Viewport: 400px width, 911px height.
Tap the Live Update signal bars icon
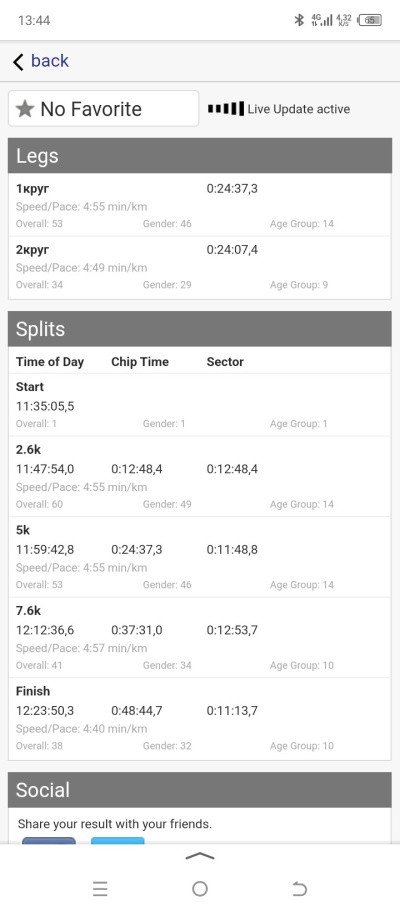click(x=226, y=109)
